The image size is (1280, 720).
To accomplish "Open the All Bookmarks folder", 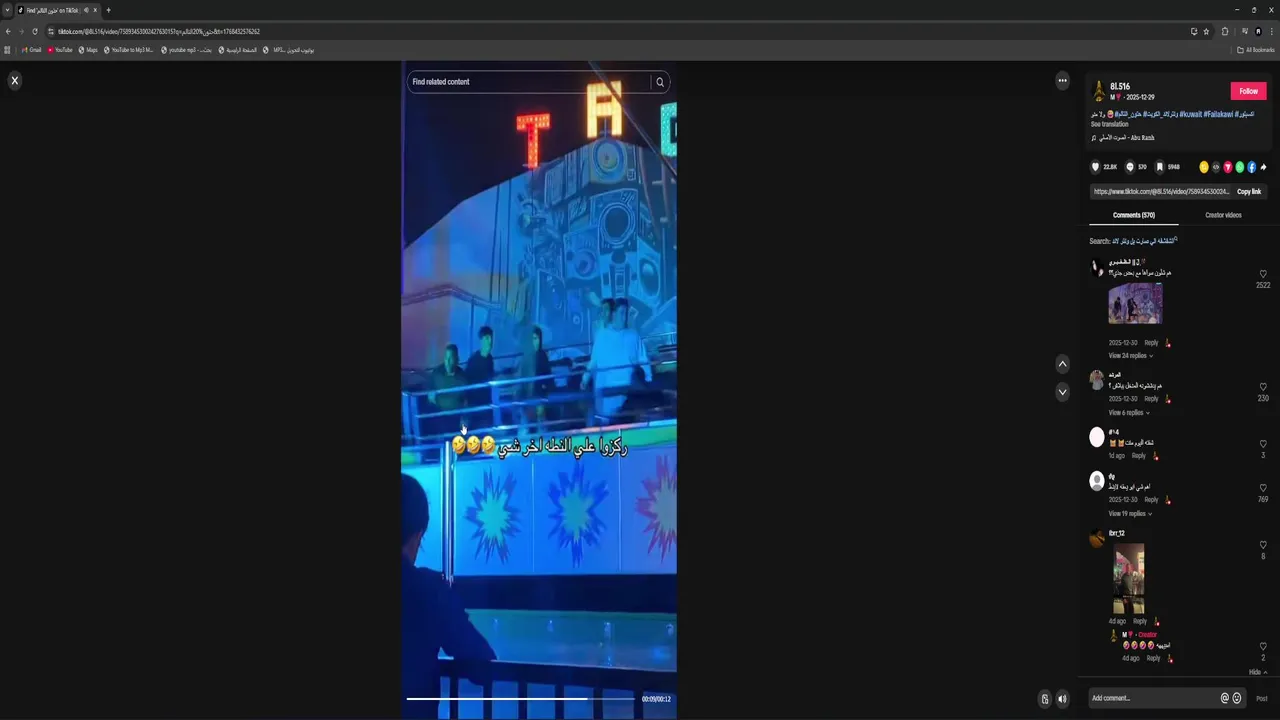I will pos(1256,50).
